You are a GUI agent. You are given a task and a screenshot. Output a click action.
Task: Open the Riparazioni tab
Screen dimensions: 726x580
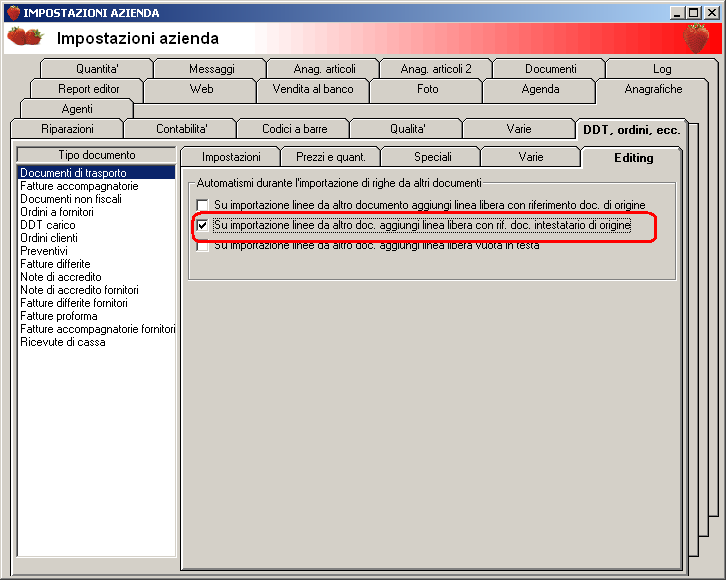point(67,129)
